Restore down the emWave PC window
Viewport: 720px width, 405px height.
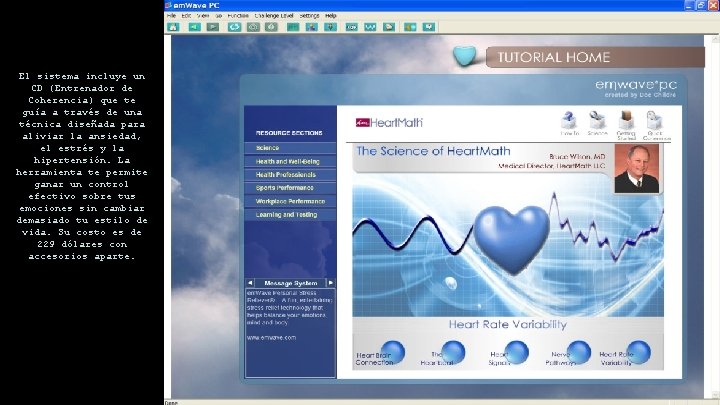(701, 5)
